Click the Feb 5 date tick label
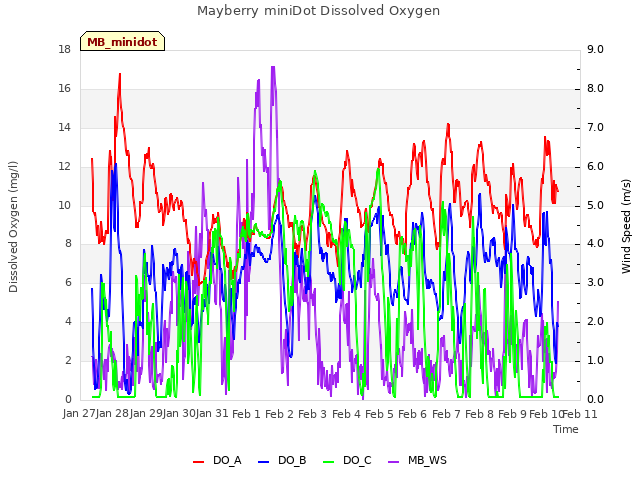640x480 pixels. (379, 414)
